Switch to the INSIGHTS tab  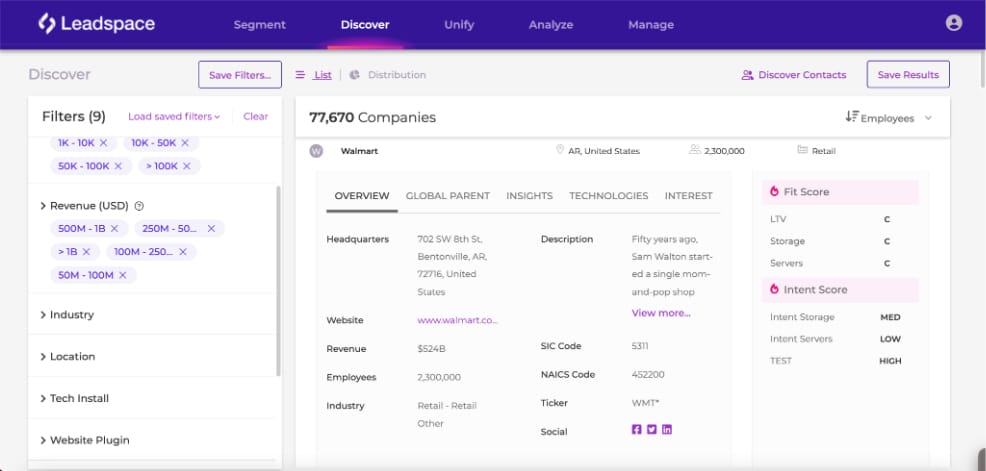[529, 196]
